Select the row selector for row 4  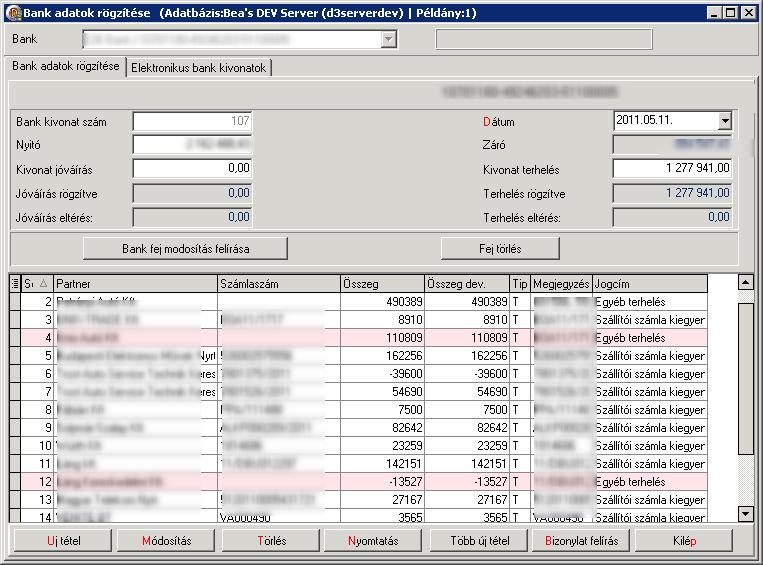[15, 337]
